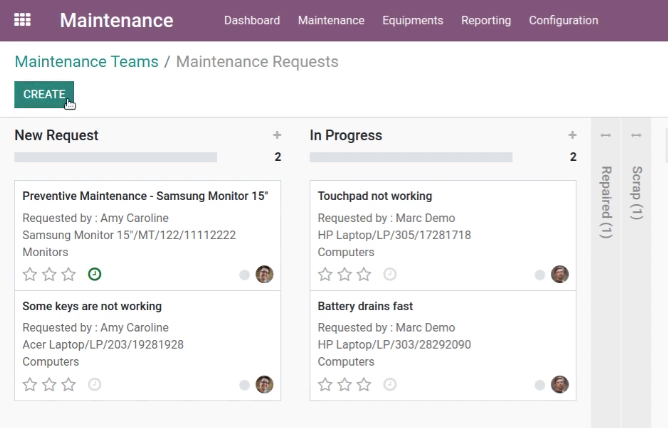
Task: Add a card in New Request column
Action: click(277, 135)
